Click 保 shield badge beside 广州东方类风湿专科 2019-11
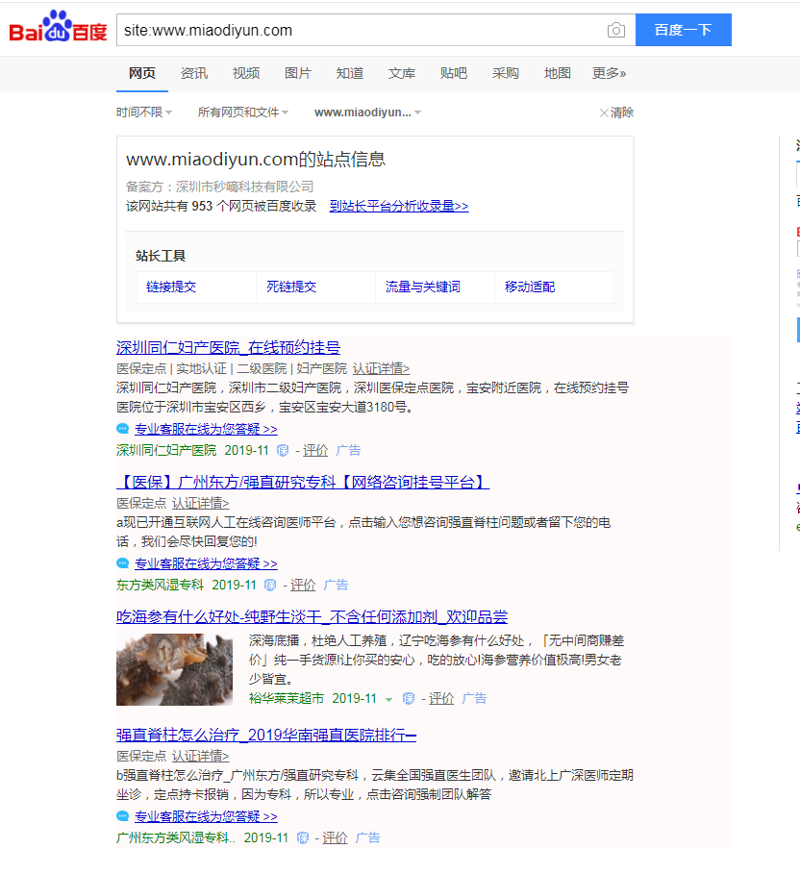Screen dimensions: 800x874 pyautogui.click(x=303, y=838)
